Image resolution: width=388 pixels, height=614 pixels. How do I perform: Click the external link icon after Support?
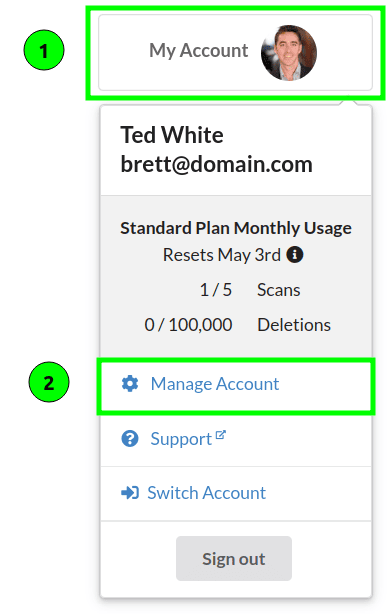[221, 435]
